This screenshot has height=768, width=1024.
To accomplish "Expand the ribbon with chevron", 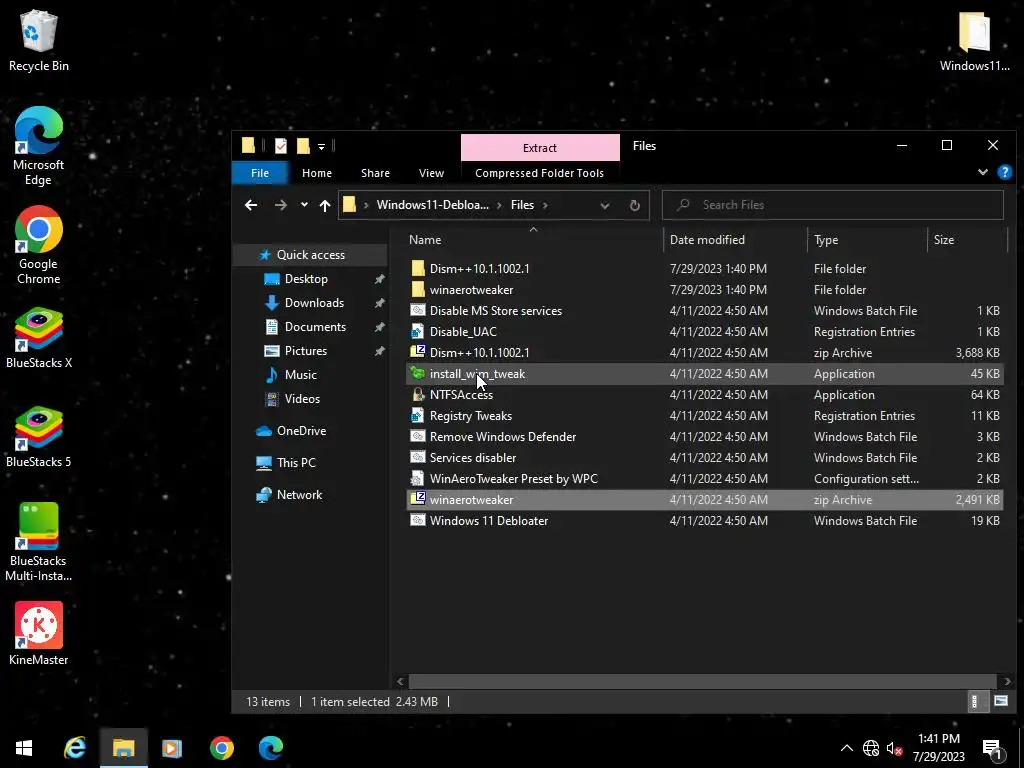I will tap(982, 172).
